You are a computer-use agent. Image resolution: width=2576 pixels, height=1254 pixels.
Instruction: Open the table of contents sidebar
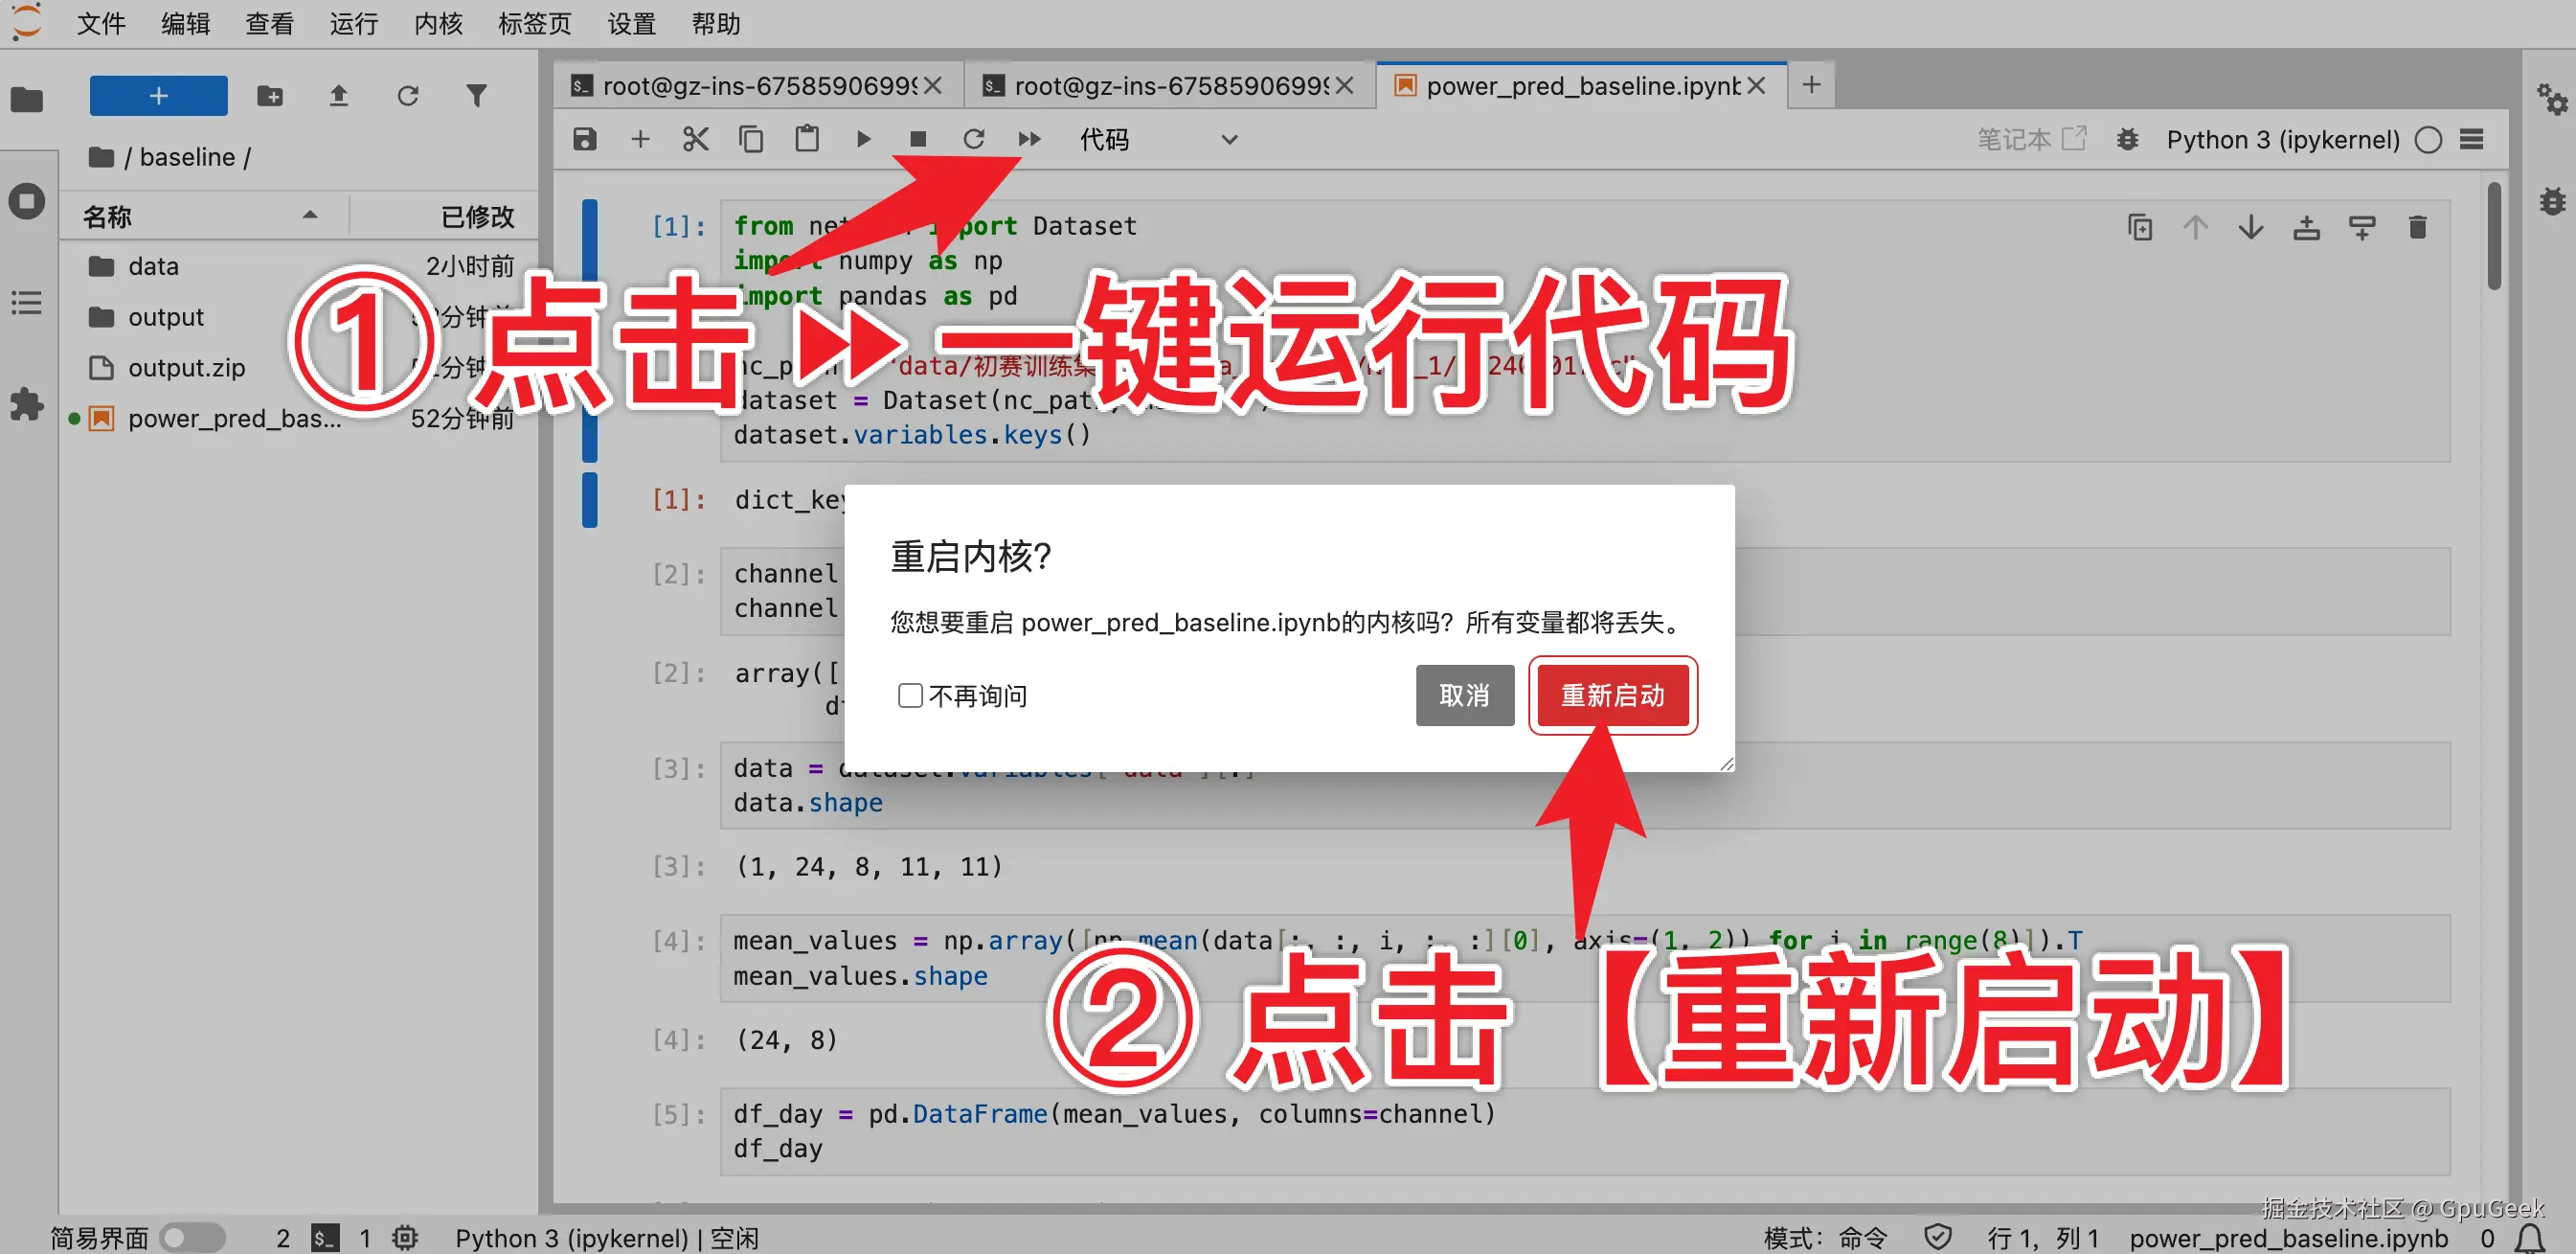coord(27,302)
